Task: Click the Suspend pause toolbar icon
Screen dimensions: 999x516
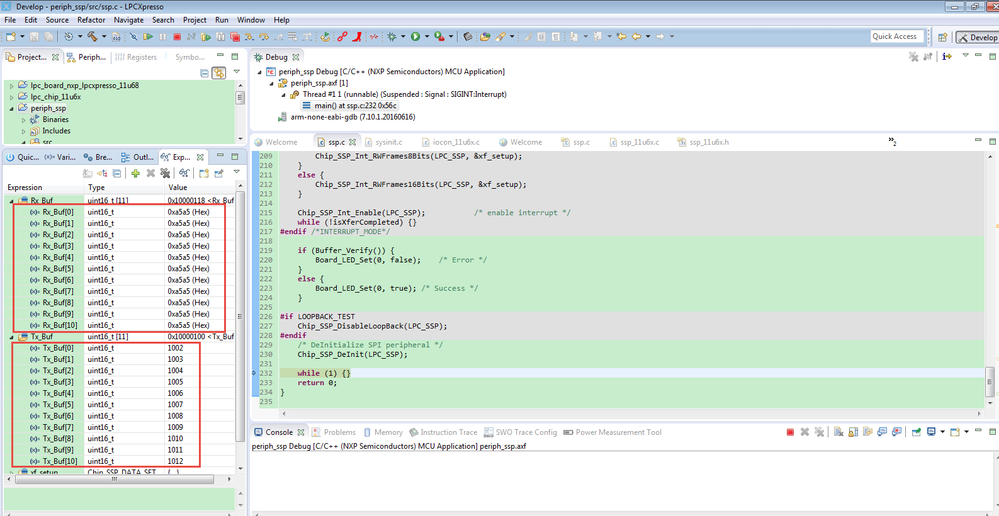Action: 162,37
